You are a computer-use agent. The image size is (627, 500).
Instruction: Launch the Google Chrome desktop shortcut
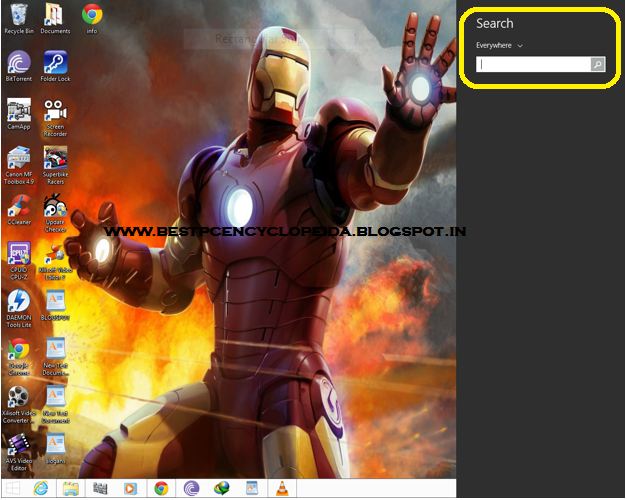point(19,356)
